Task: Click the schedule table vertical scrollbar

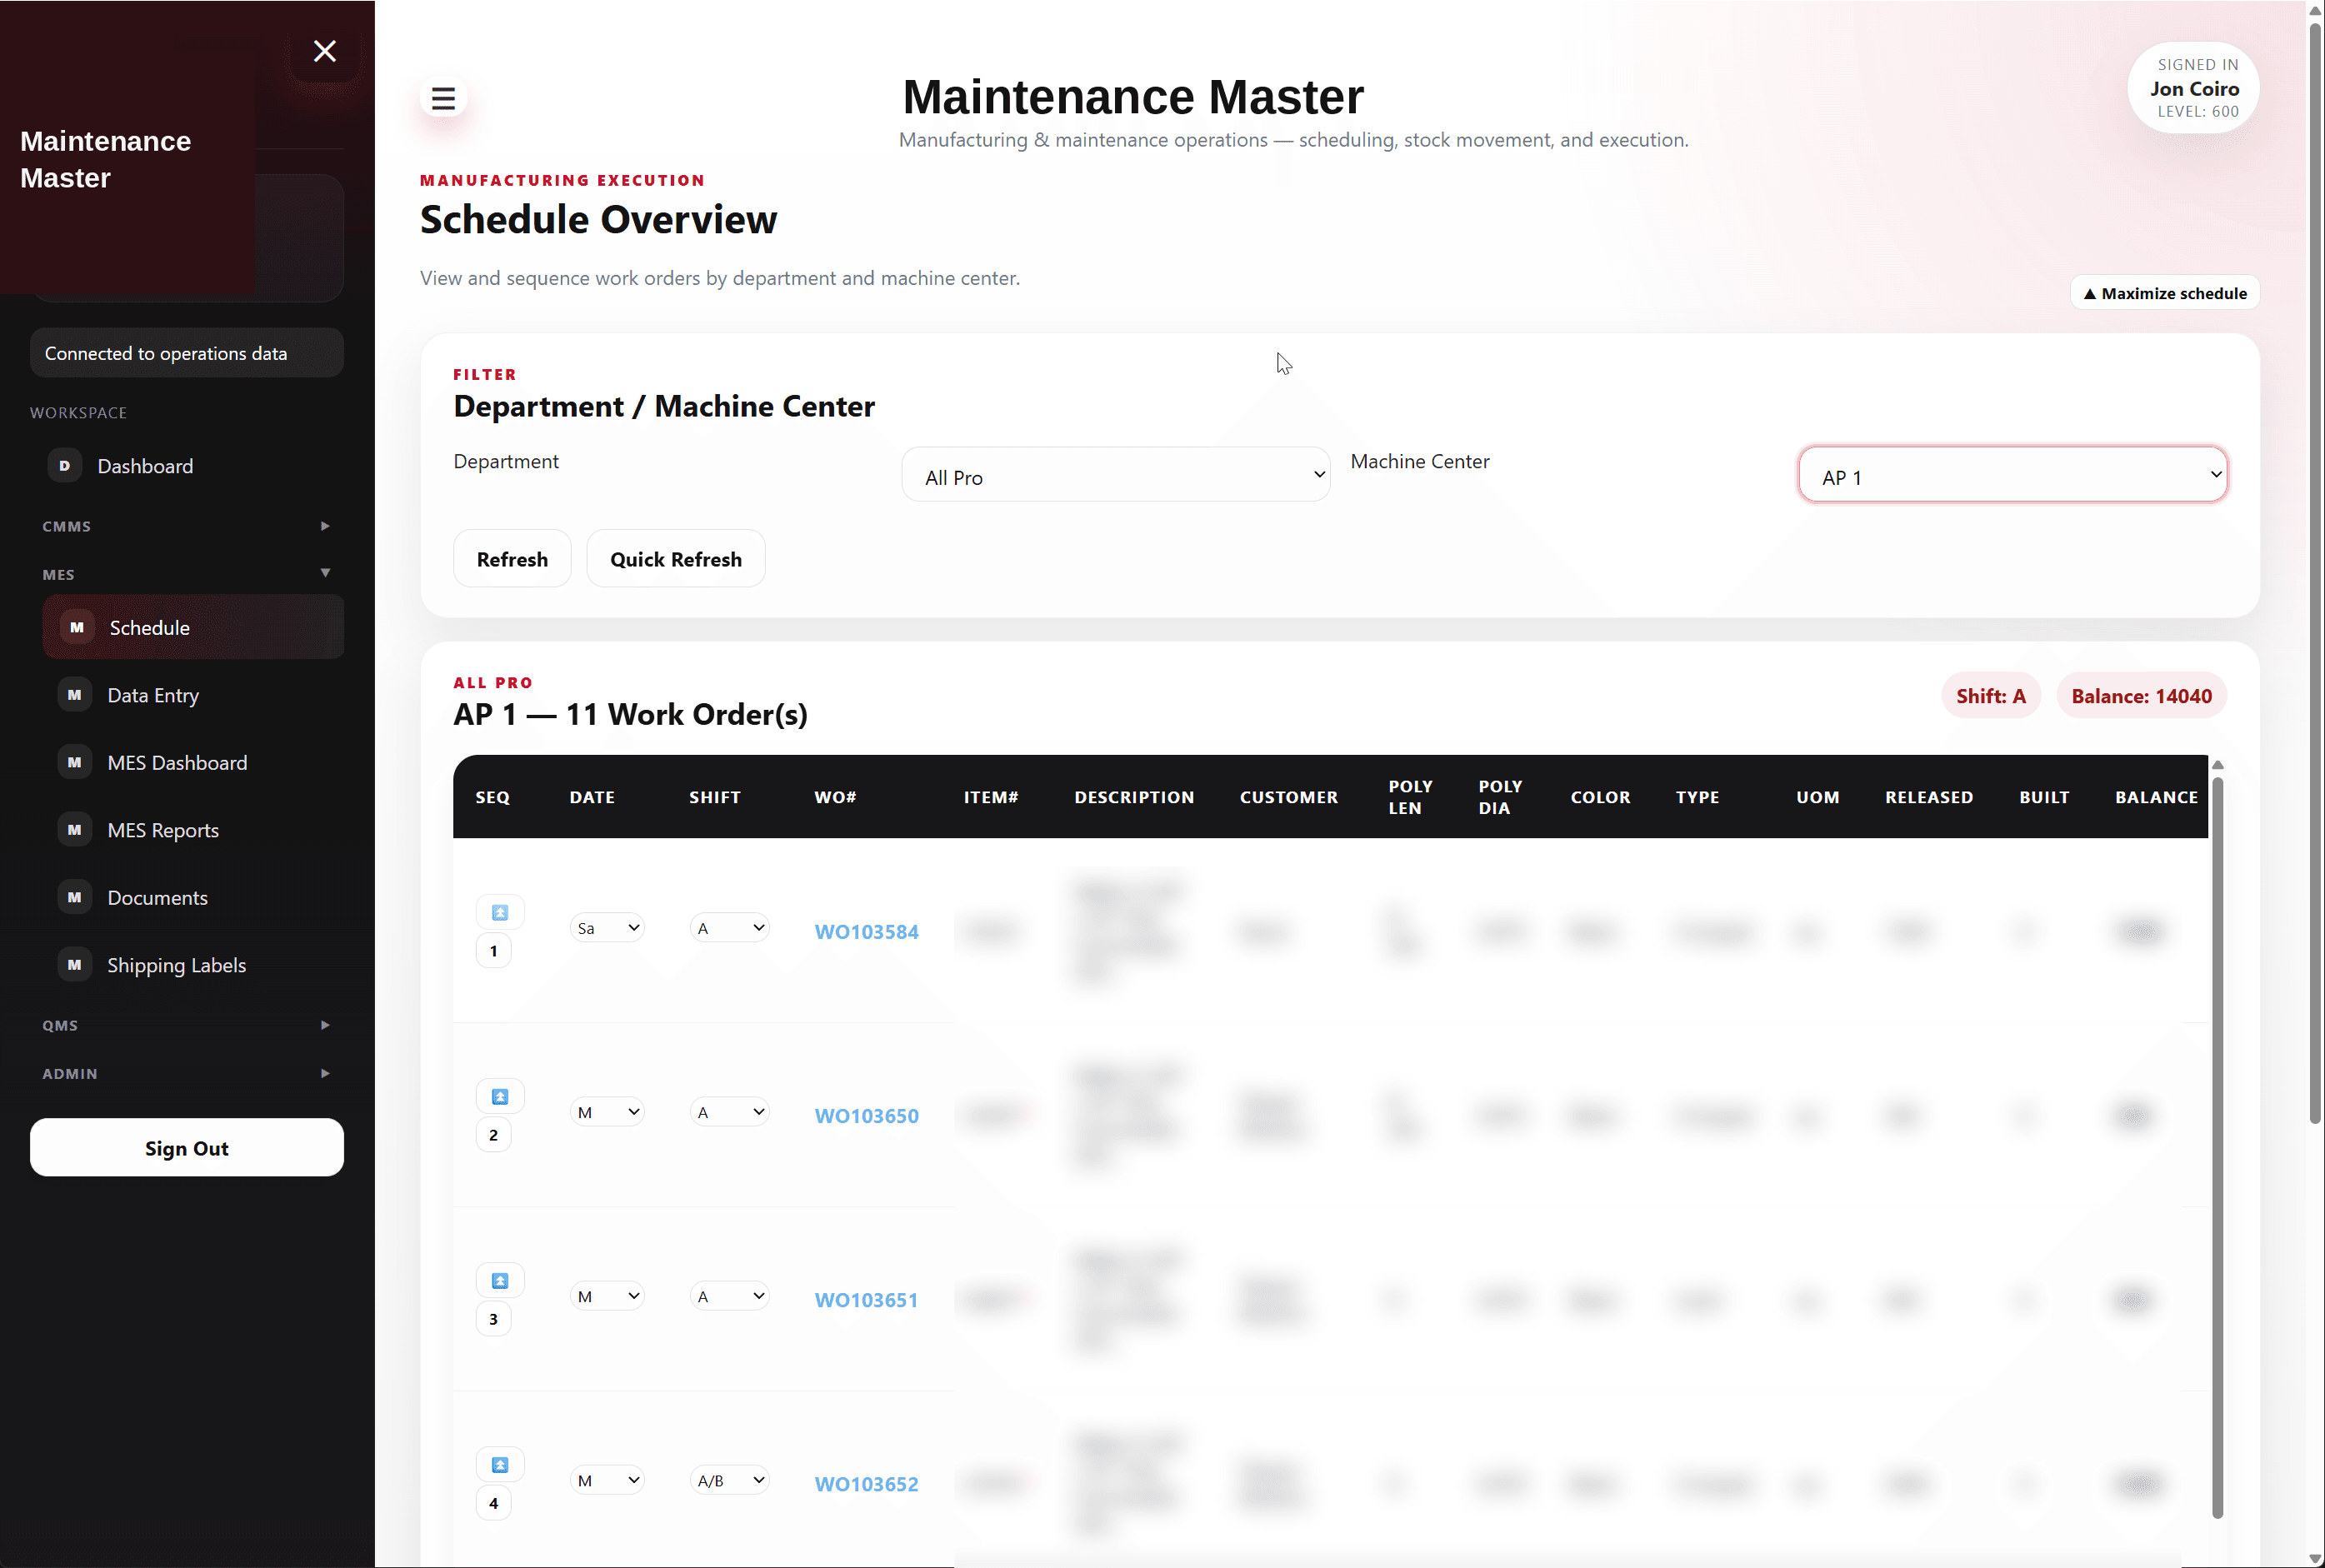Action: click(x=2217, y=1147)
